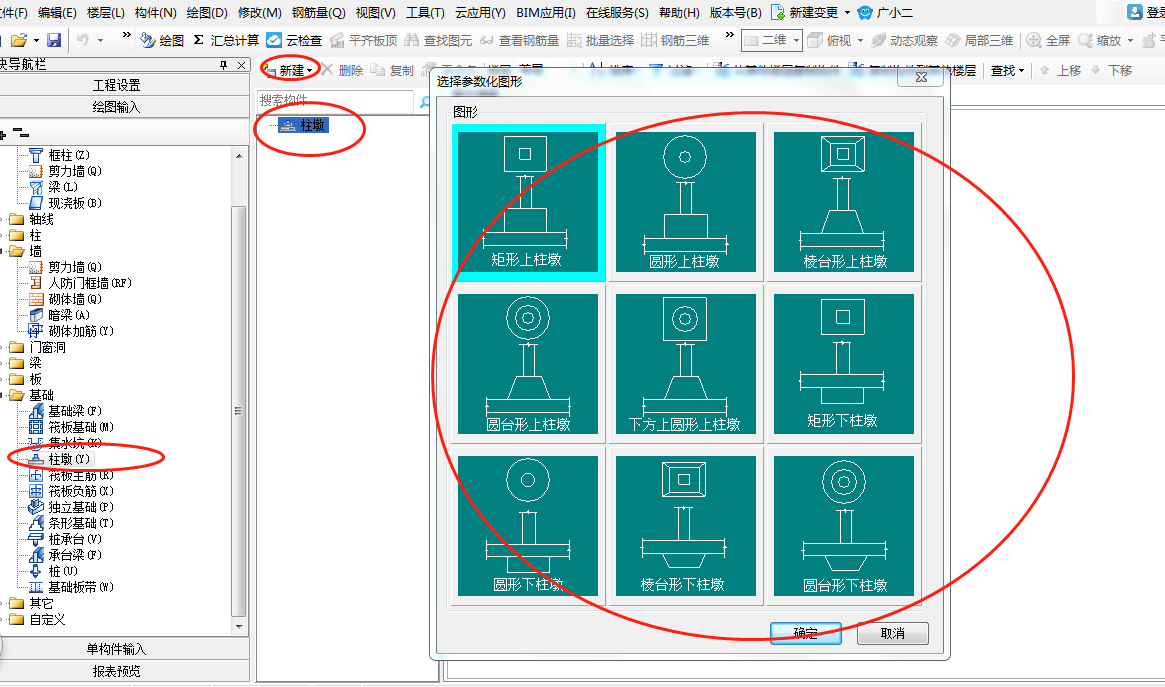Click the 汇总计算 sum calculation button
The width and height of the screenshot is (1165, 687).
226,40
